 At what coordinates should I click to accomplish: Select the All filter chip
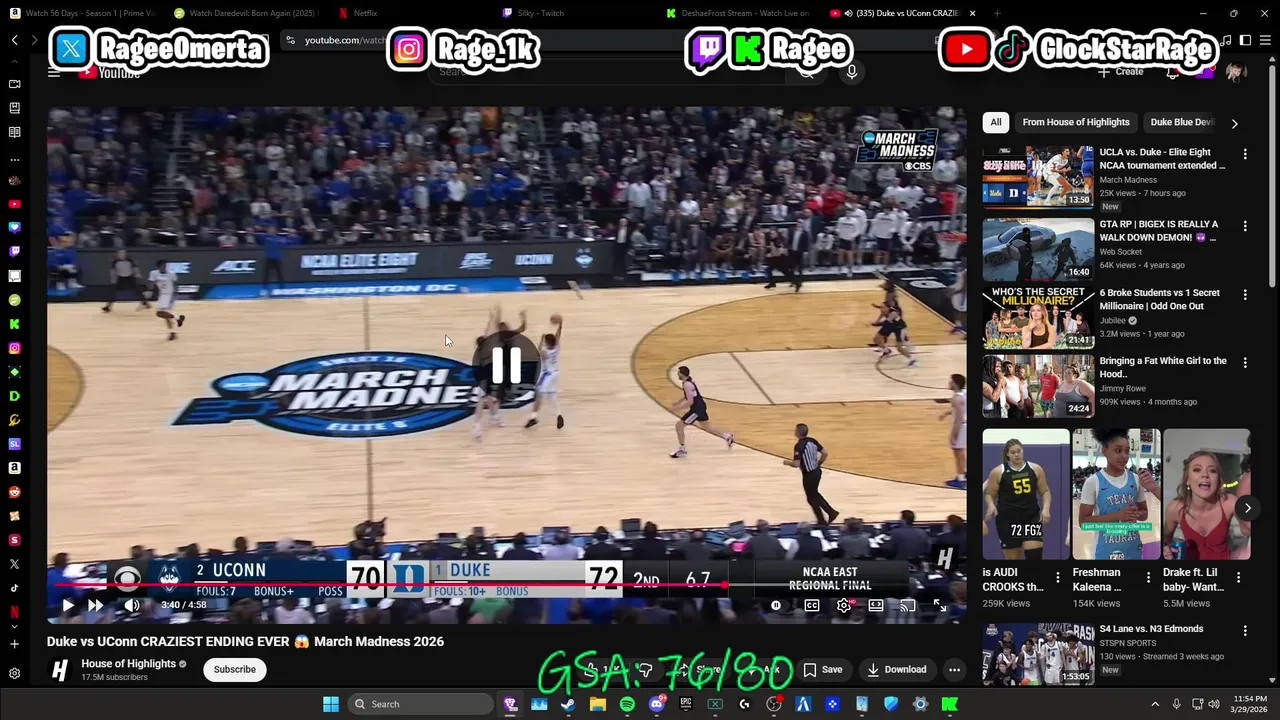tap(996, 122)
